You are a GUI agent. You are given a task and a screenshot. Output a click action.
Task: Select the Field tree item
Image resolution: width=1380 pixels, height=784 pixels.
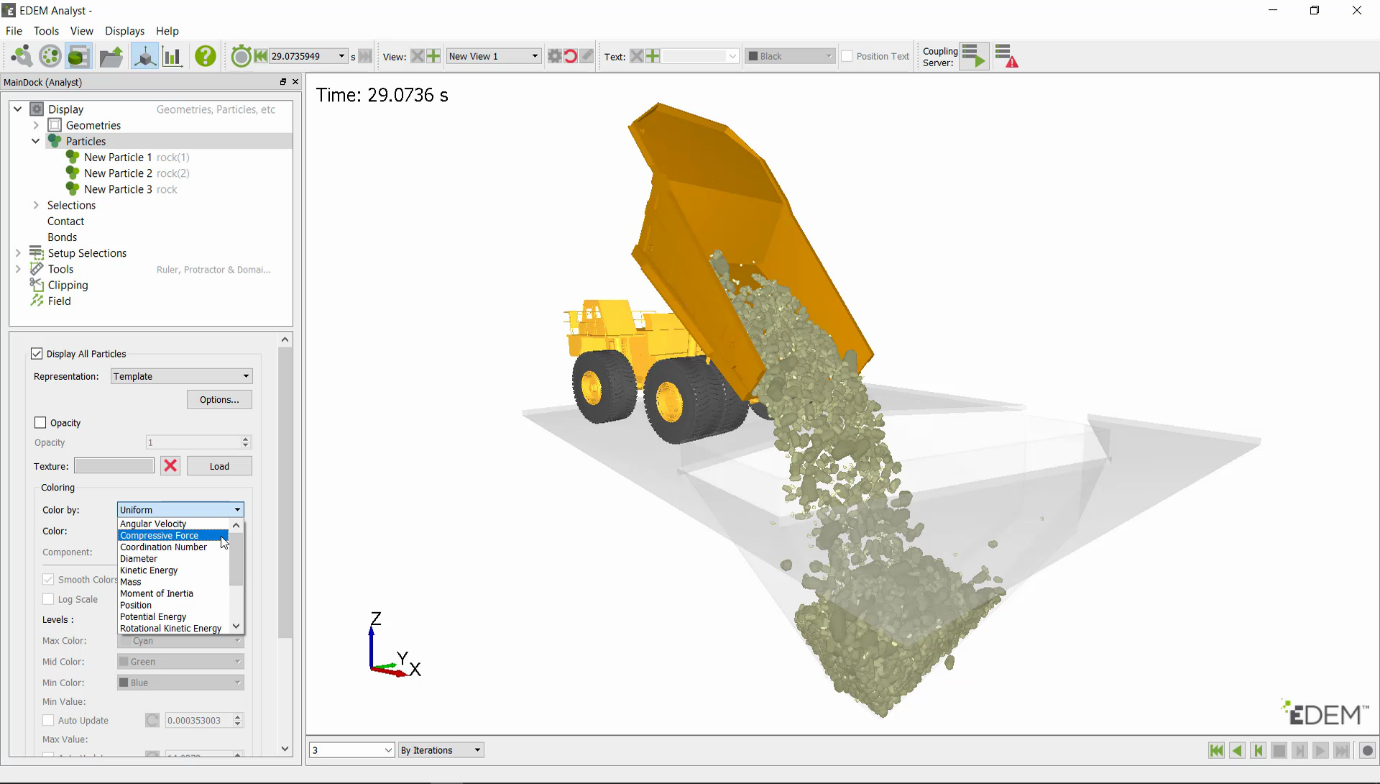[59, 301]
